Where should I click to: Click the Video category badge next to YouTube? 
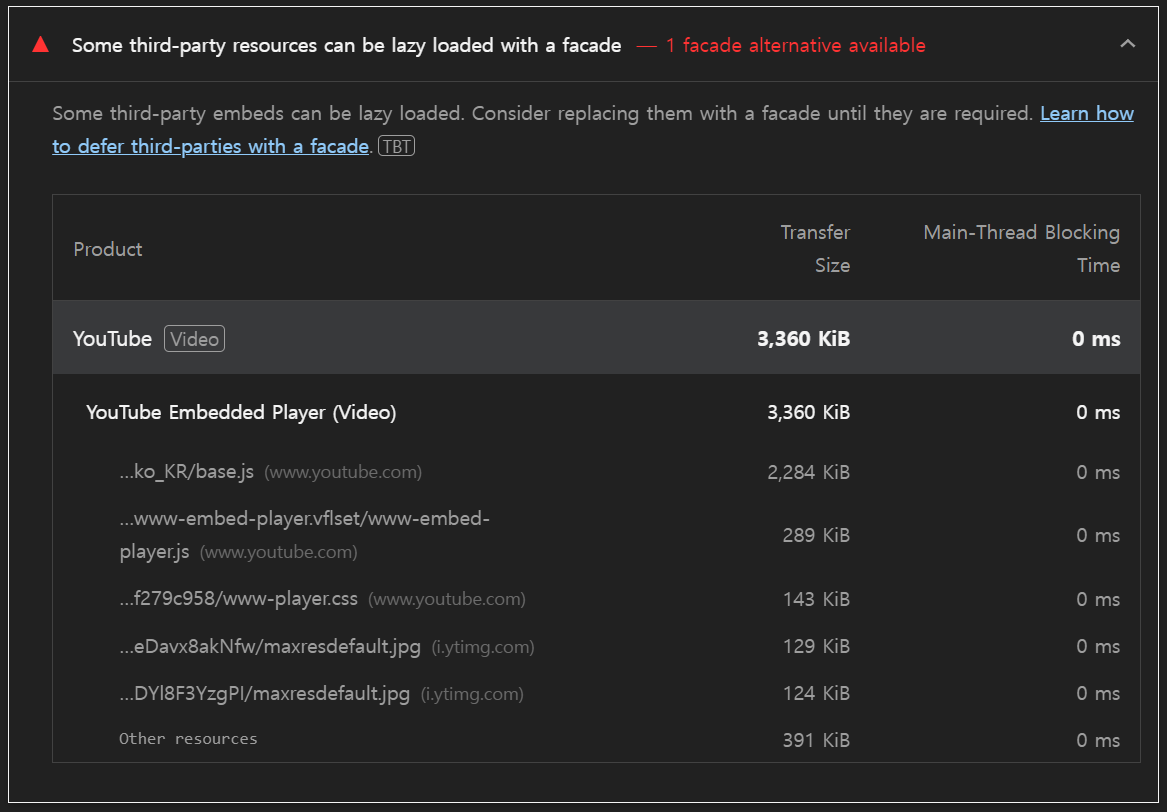pos(194,339)
